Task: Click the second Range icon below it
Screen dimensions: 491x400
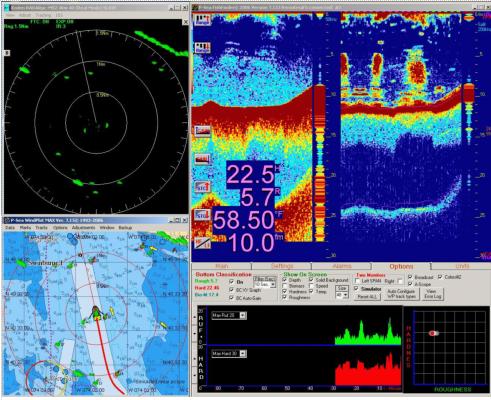Action: 203,48
